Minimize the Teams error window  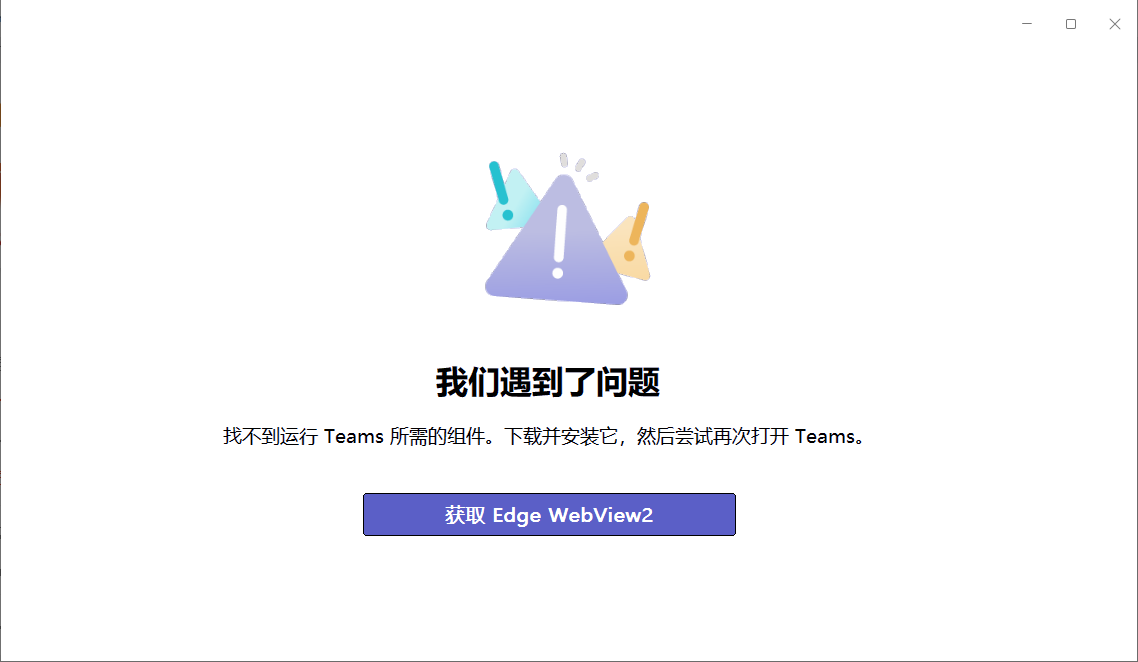click(1027, 24)
